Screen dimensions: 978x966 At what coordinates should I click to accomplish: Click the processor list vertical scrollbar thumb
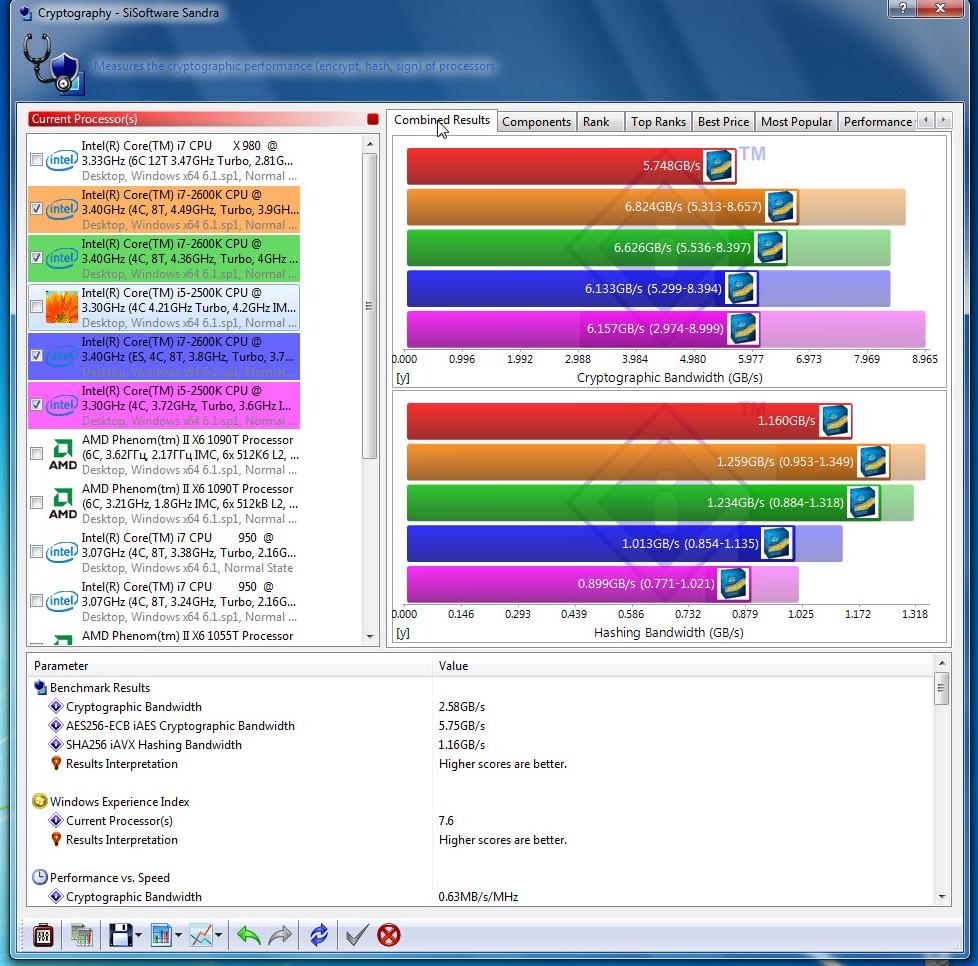[x=370, y=306]
